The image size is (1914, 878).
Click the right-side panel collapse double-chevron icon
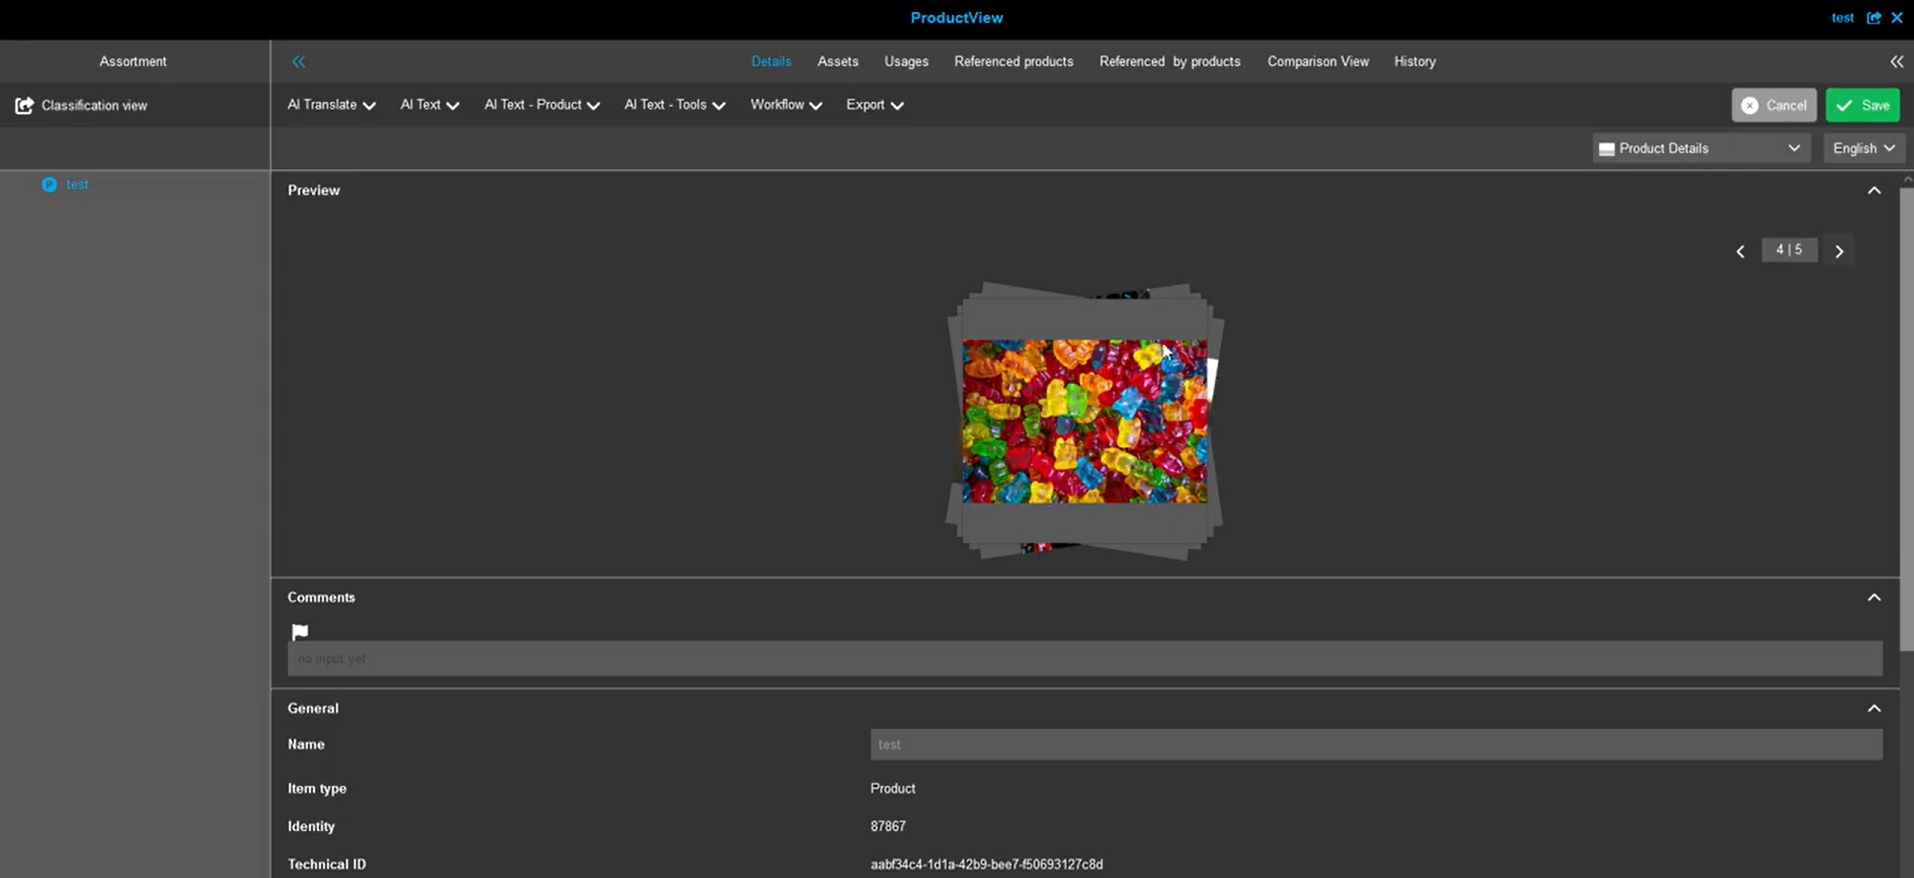(1896, 62)
